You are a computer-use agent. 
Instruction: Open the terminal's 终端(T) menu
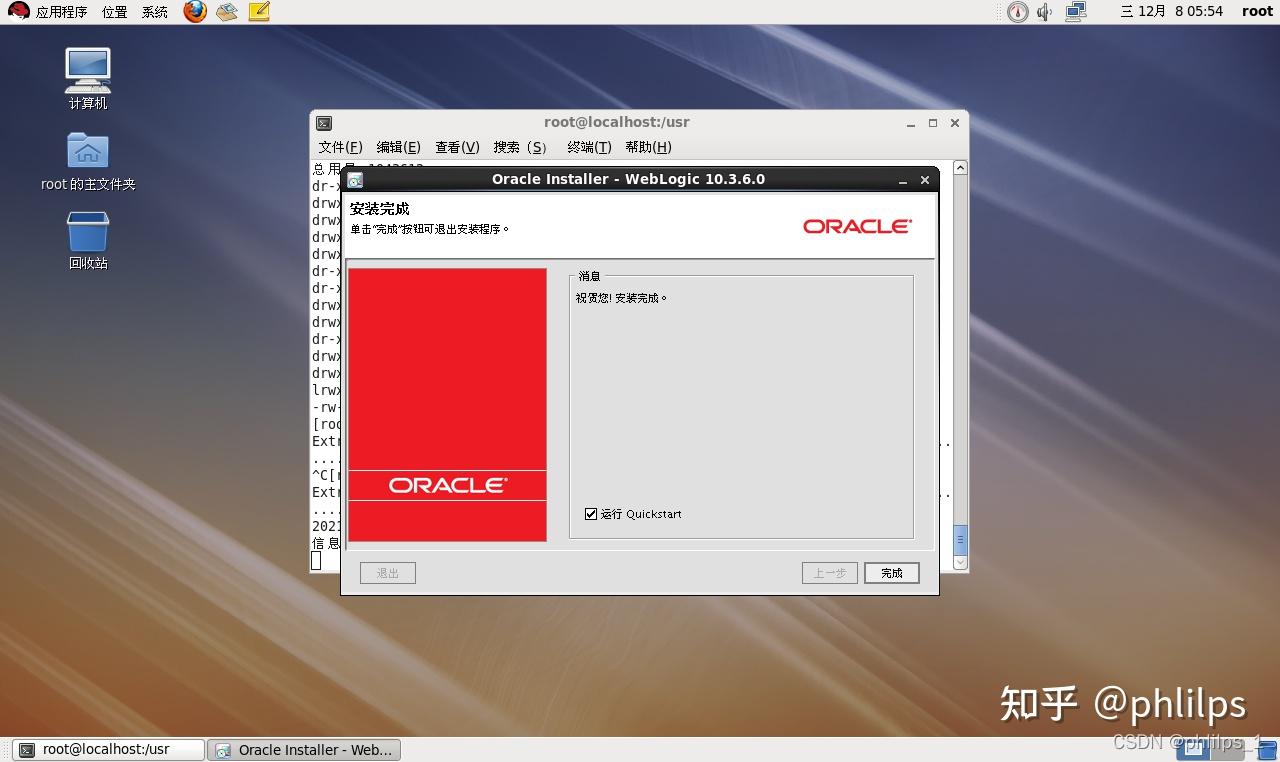tap(589, 147)
